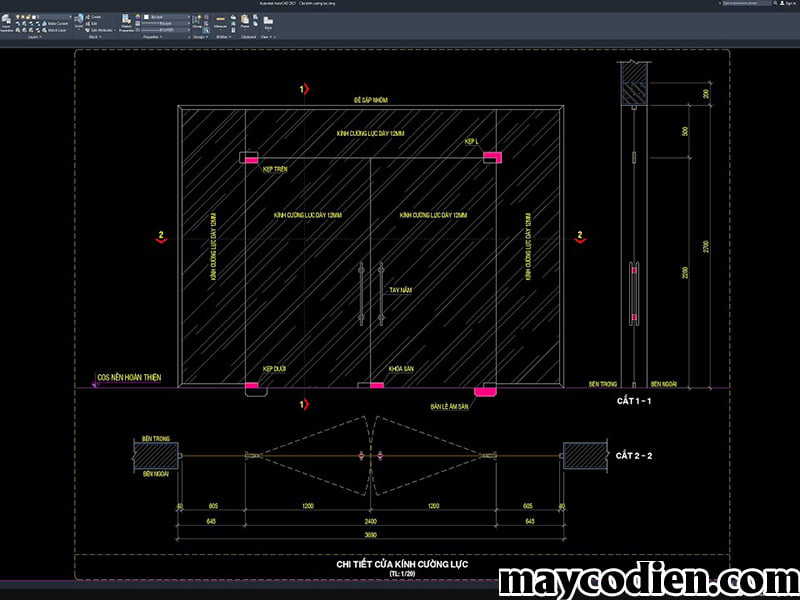Click the Create block button

pyautogui.click(x=93, y=17)
